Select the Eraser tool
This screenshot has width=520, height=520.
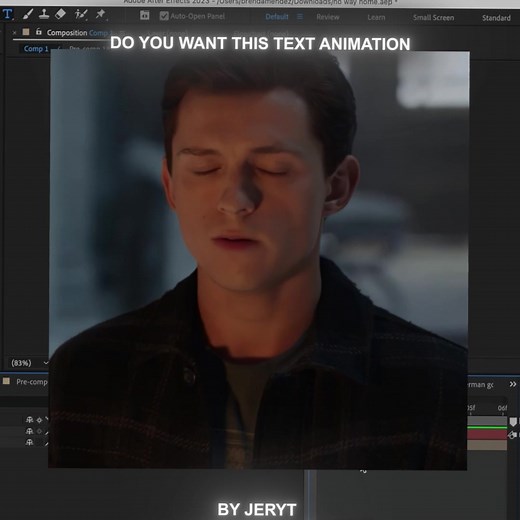coord(60,14)
